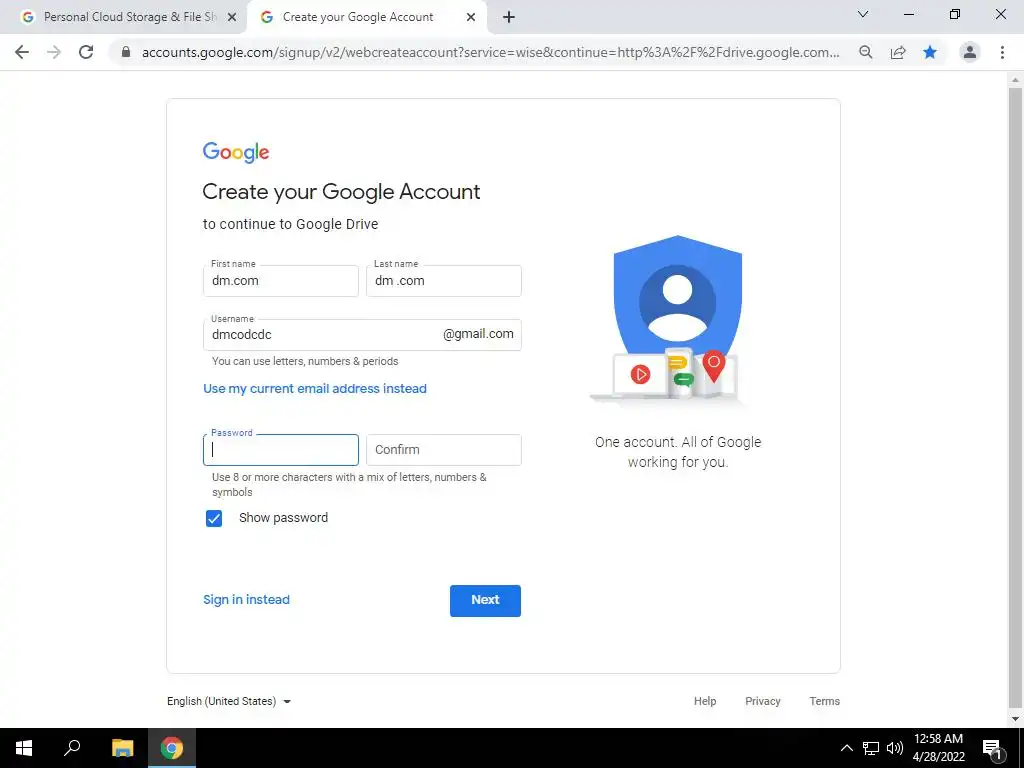The width and height of the screenshot is (1024, 768).
Task: Open the English (United States) language dropdown
Action: pyautogui.click(x=229, y=701)
